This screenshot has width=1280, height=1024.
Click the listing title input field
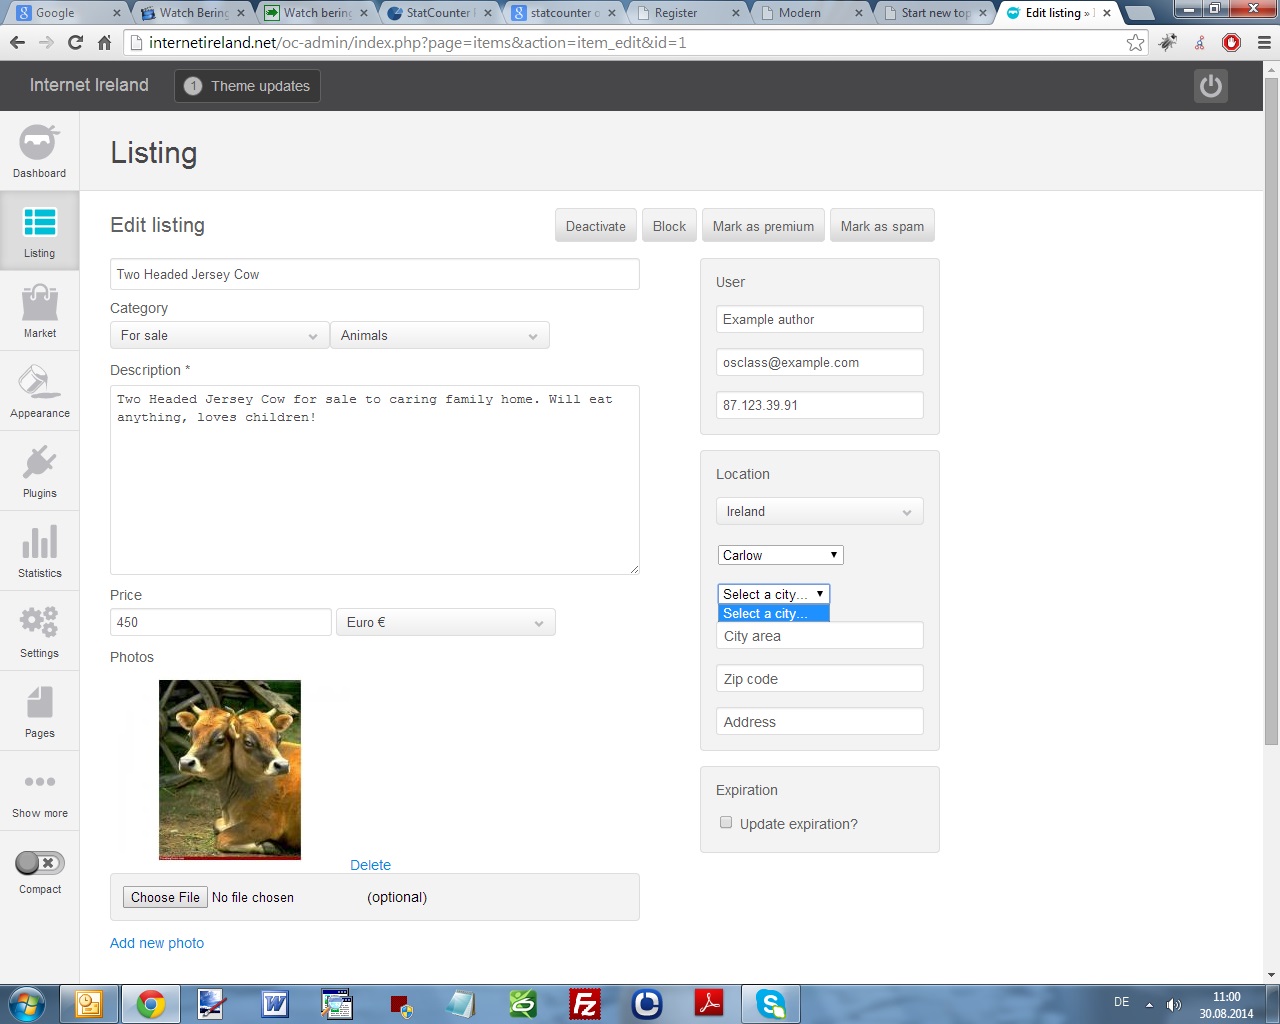pos(375,274)
